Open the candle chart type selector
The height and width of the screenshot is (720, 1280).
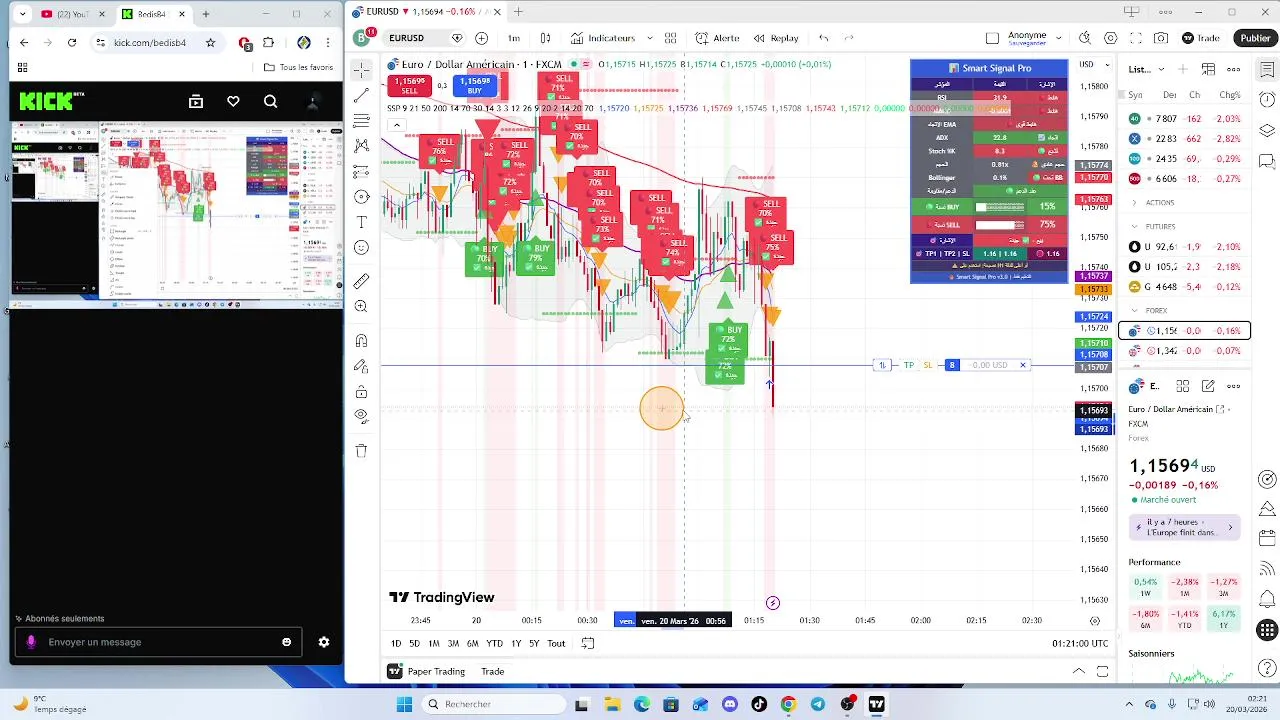tap(545, 38)
